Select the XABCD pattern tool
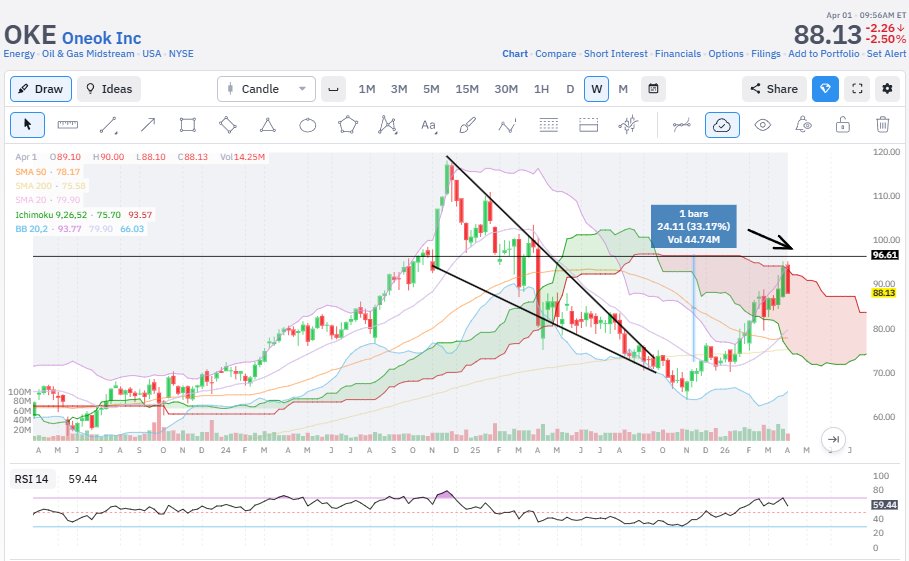Viewport: 909px width, 561px height. (x=387, y=125)
